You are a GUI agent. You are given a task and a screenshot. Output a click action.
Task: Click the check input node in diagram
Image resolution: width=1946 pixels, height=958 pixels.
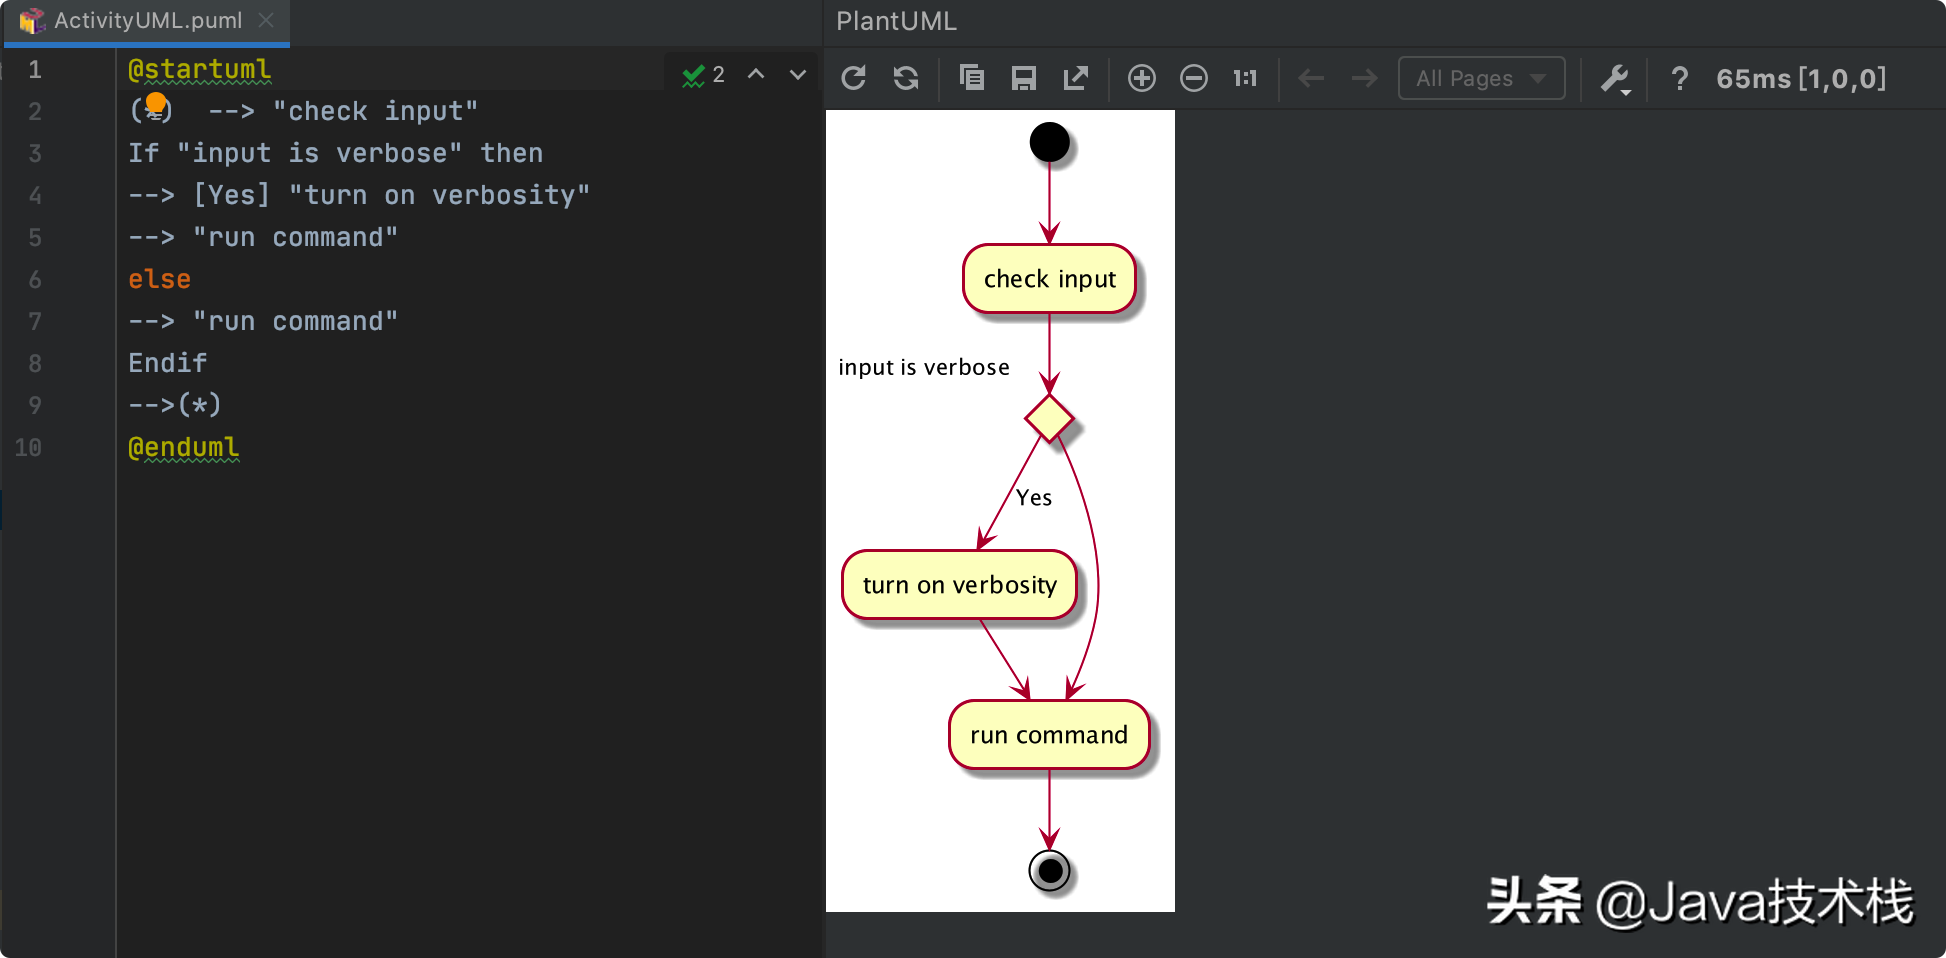1049,279
